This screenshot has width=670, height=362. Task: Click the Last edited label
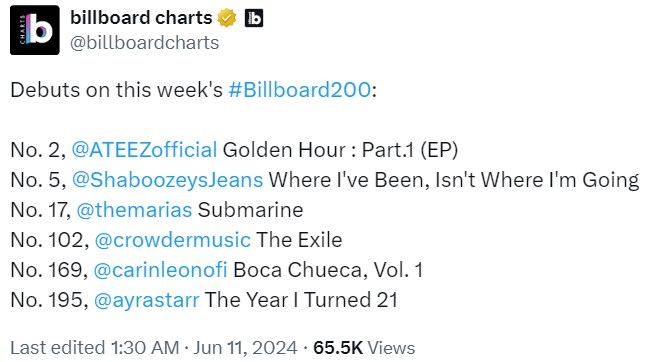[x=57, y=347]
